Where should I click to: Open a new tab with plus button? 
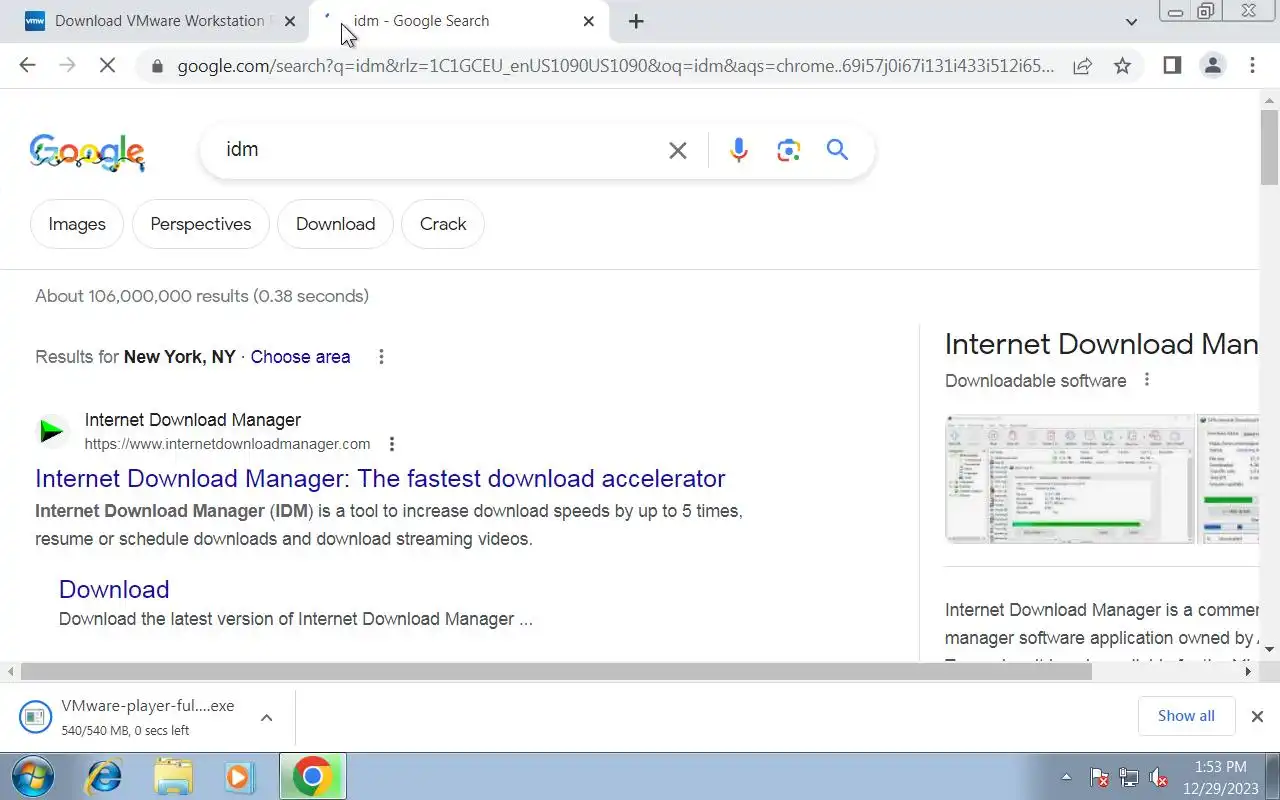(636, 21)
